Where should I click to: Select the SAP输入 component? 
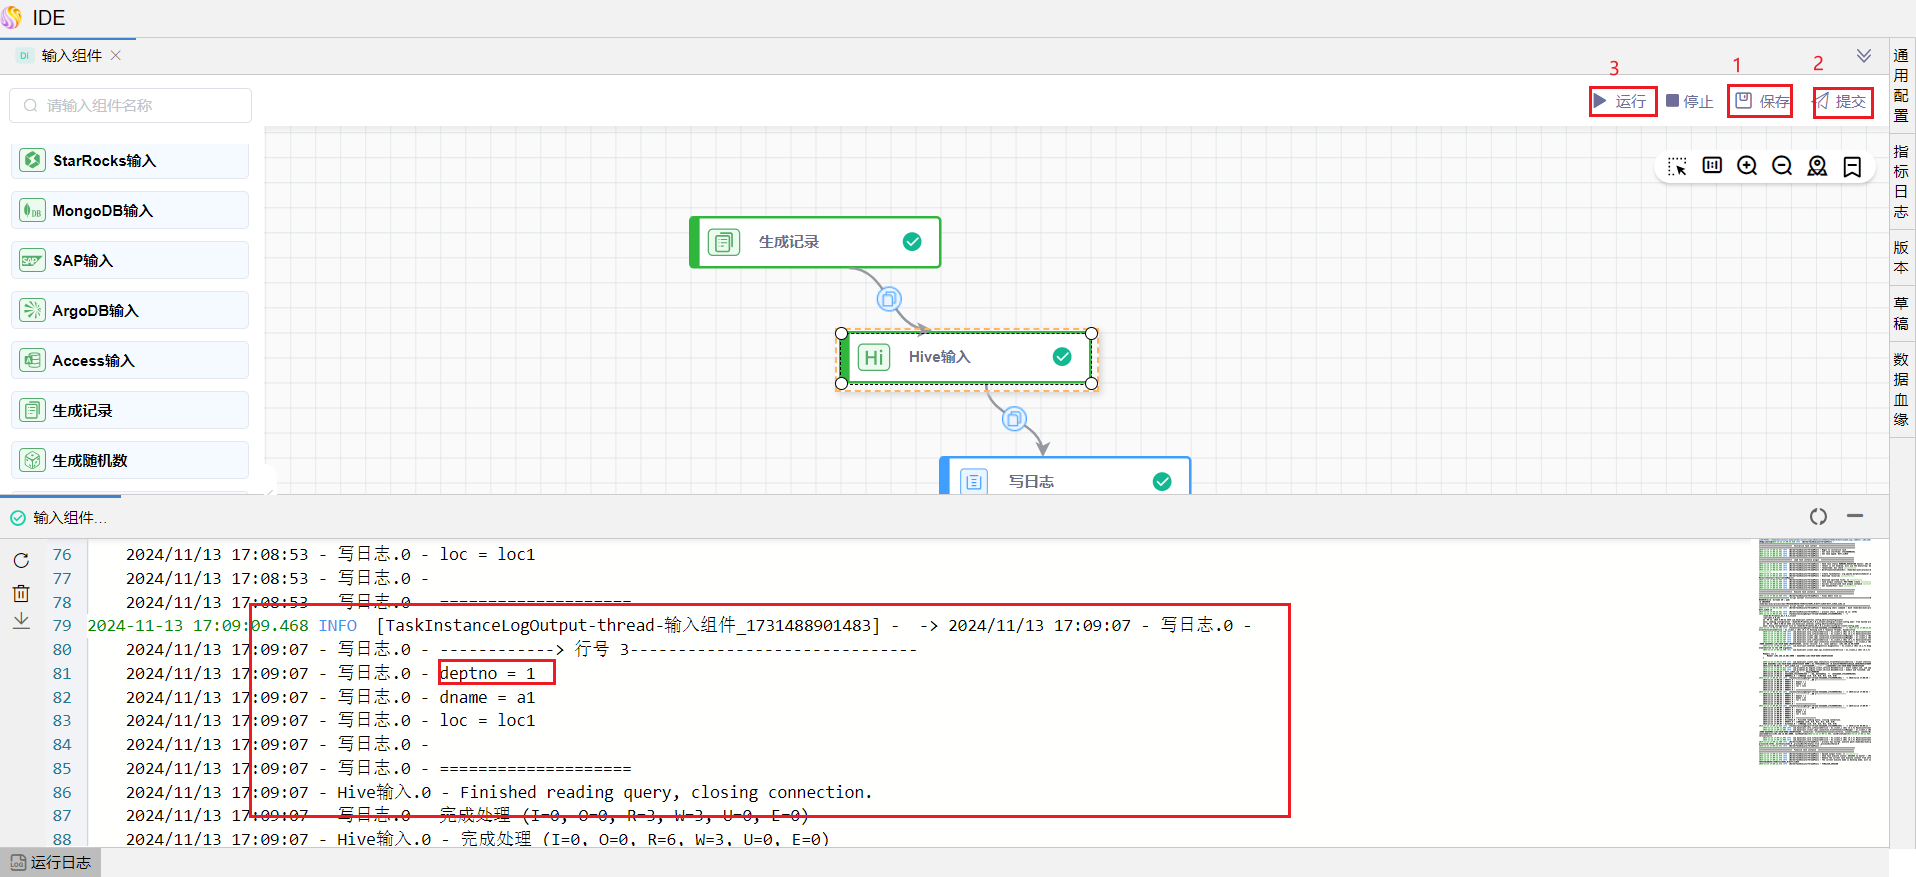130,260
